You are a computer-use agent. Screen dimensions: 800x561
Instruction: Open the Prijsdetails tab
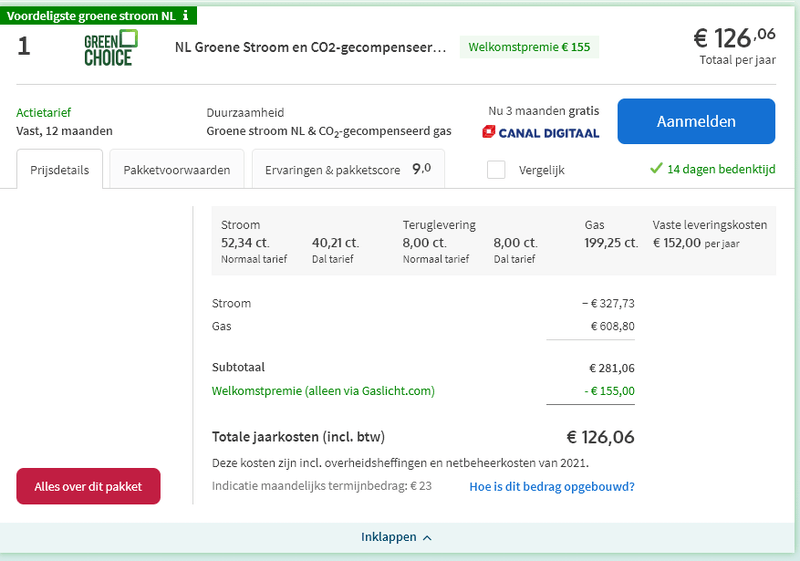(x=58, y=170)
